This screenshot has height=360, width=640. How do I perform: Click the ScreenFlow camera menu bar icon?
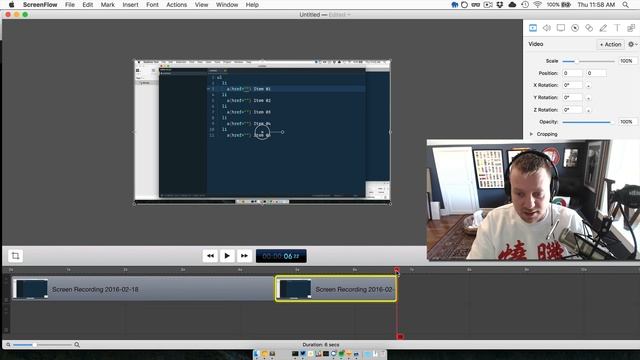488,5
